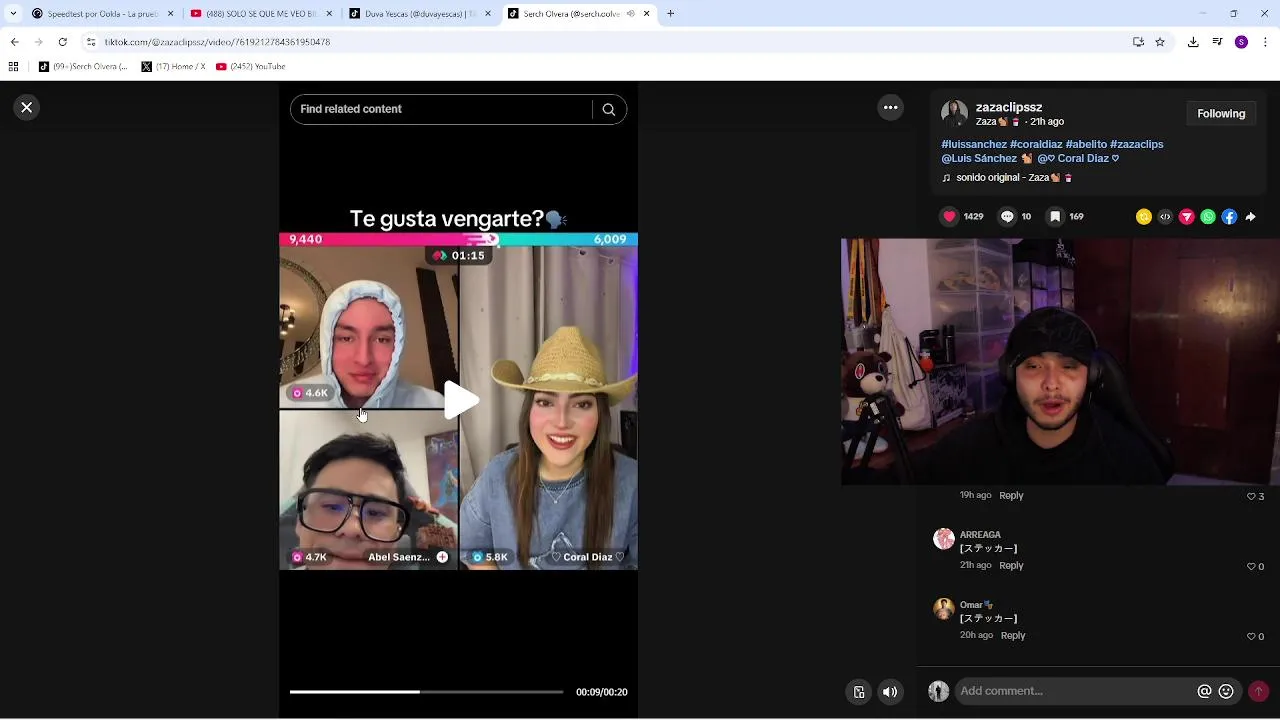Click the embed code icon
1280x720 pixels.
pyautogui.click(x=1165, y=217)
